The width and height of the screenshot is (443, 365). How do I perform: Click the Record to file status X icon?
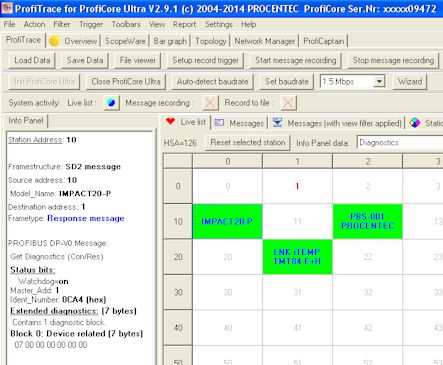288,103
